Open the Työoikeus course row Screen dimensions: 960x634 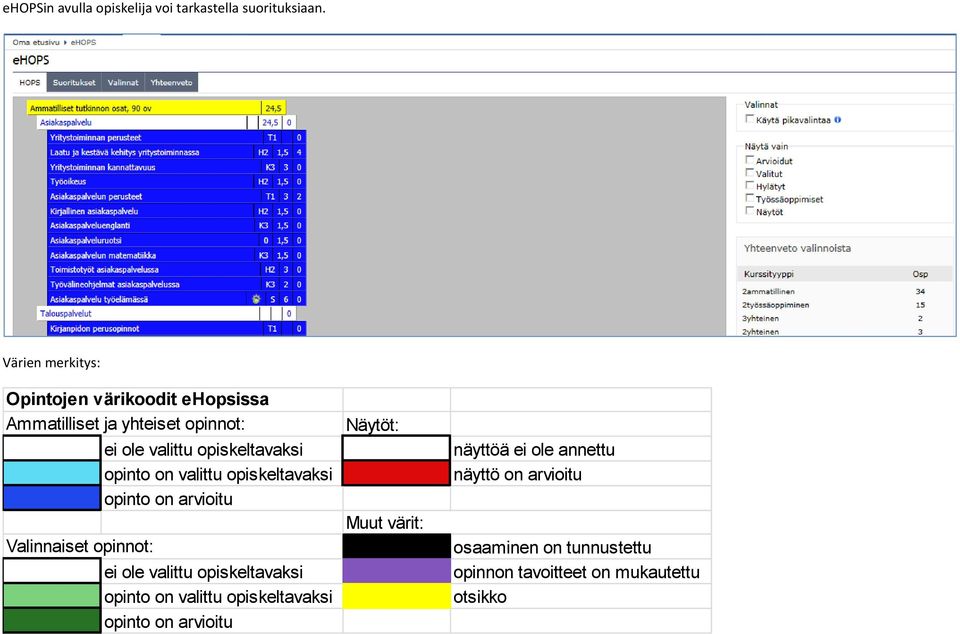click(177, 182)
